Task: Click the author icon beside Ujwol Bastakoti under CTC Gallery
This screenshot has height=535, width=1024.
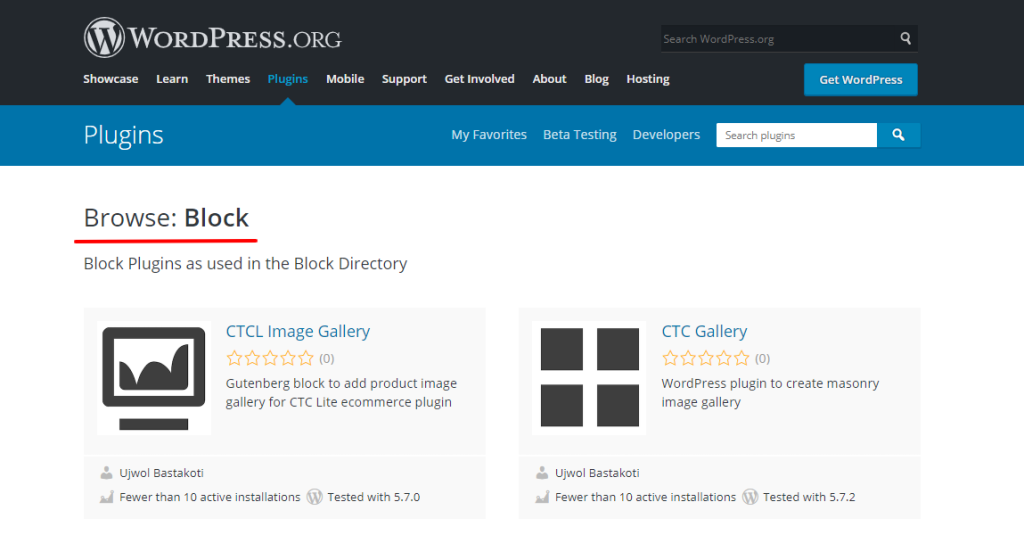Action: 541,472
